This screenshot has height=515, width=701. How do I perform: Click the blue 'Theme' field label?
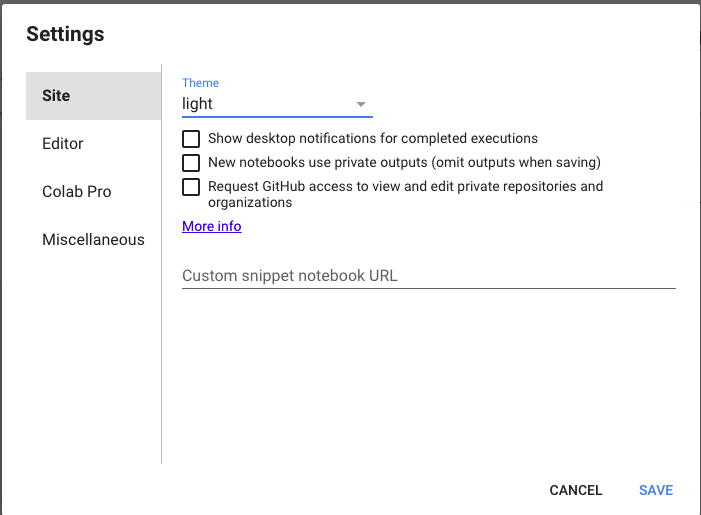point(200,83)
